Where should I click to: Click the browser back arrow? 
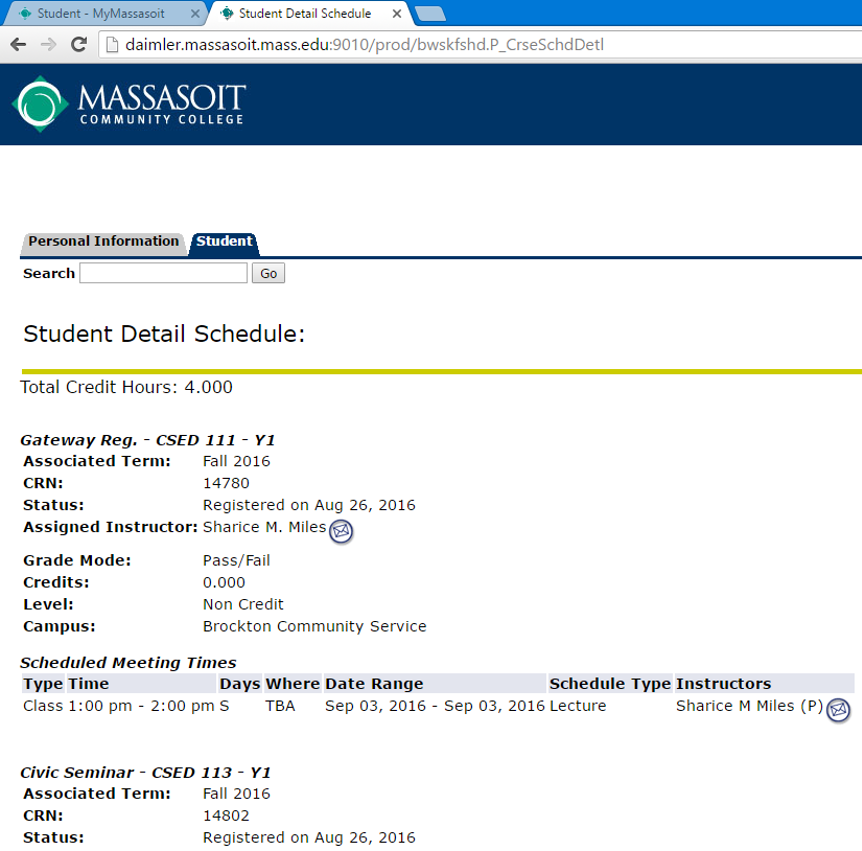coord(17,44)
